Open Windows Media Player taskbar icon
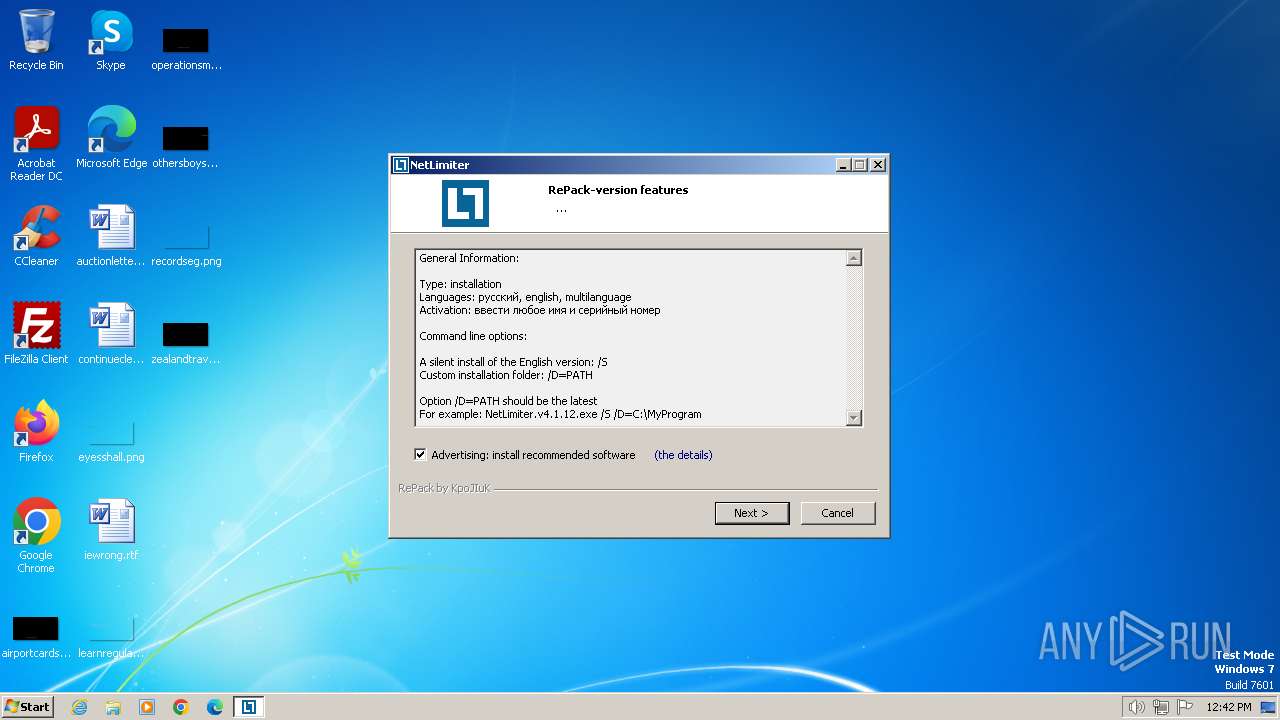The image size is (1280, 720). [x=147, y=707]
